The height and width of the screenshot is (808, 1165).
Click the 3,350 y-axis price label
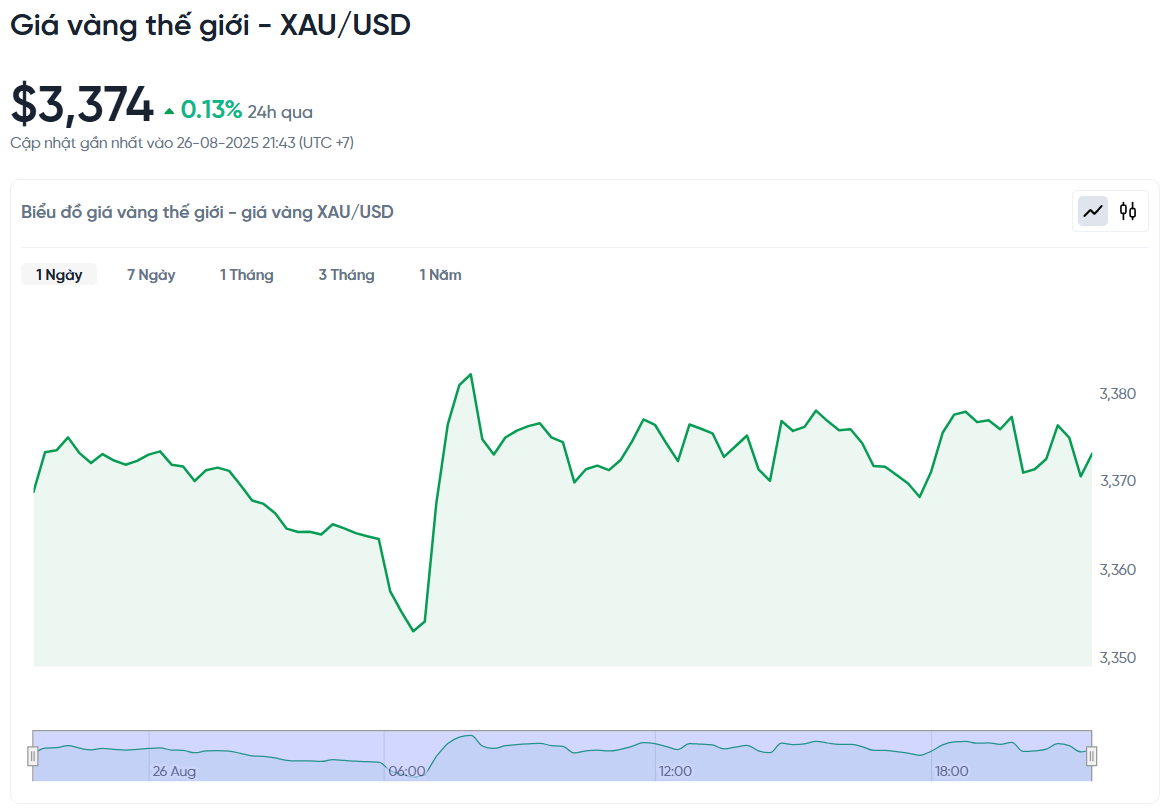pos(1117,657)
